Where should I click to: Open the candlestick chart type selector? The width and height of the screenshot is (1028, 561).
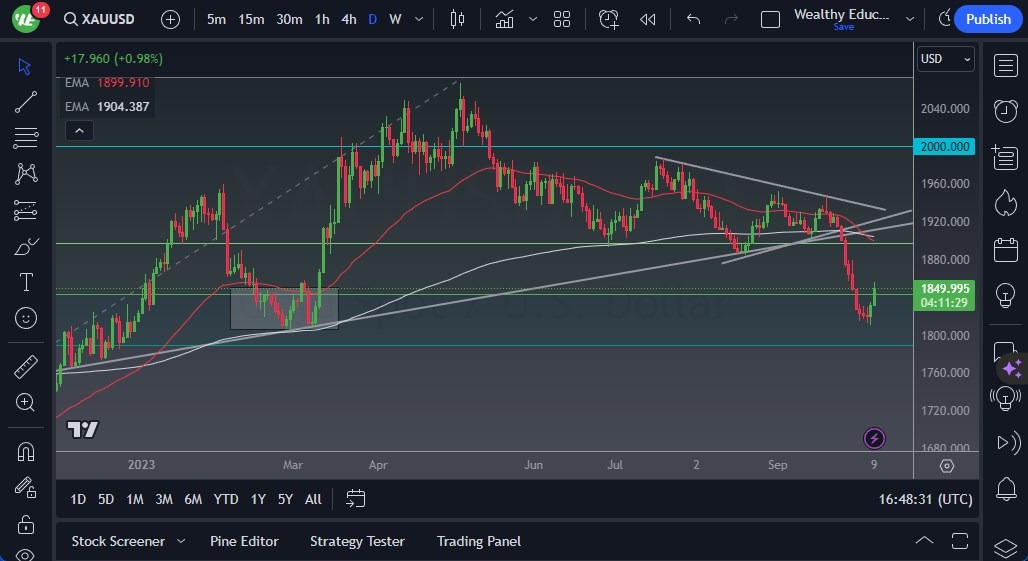point(458,19)
